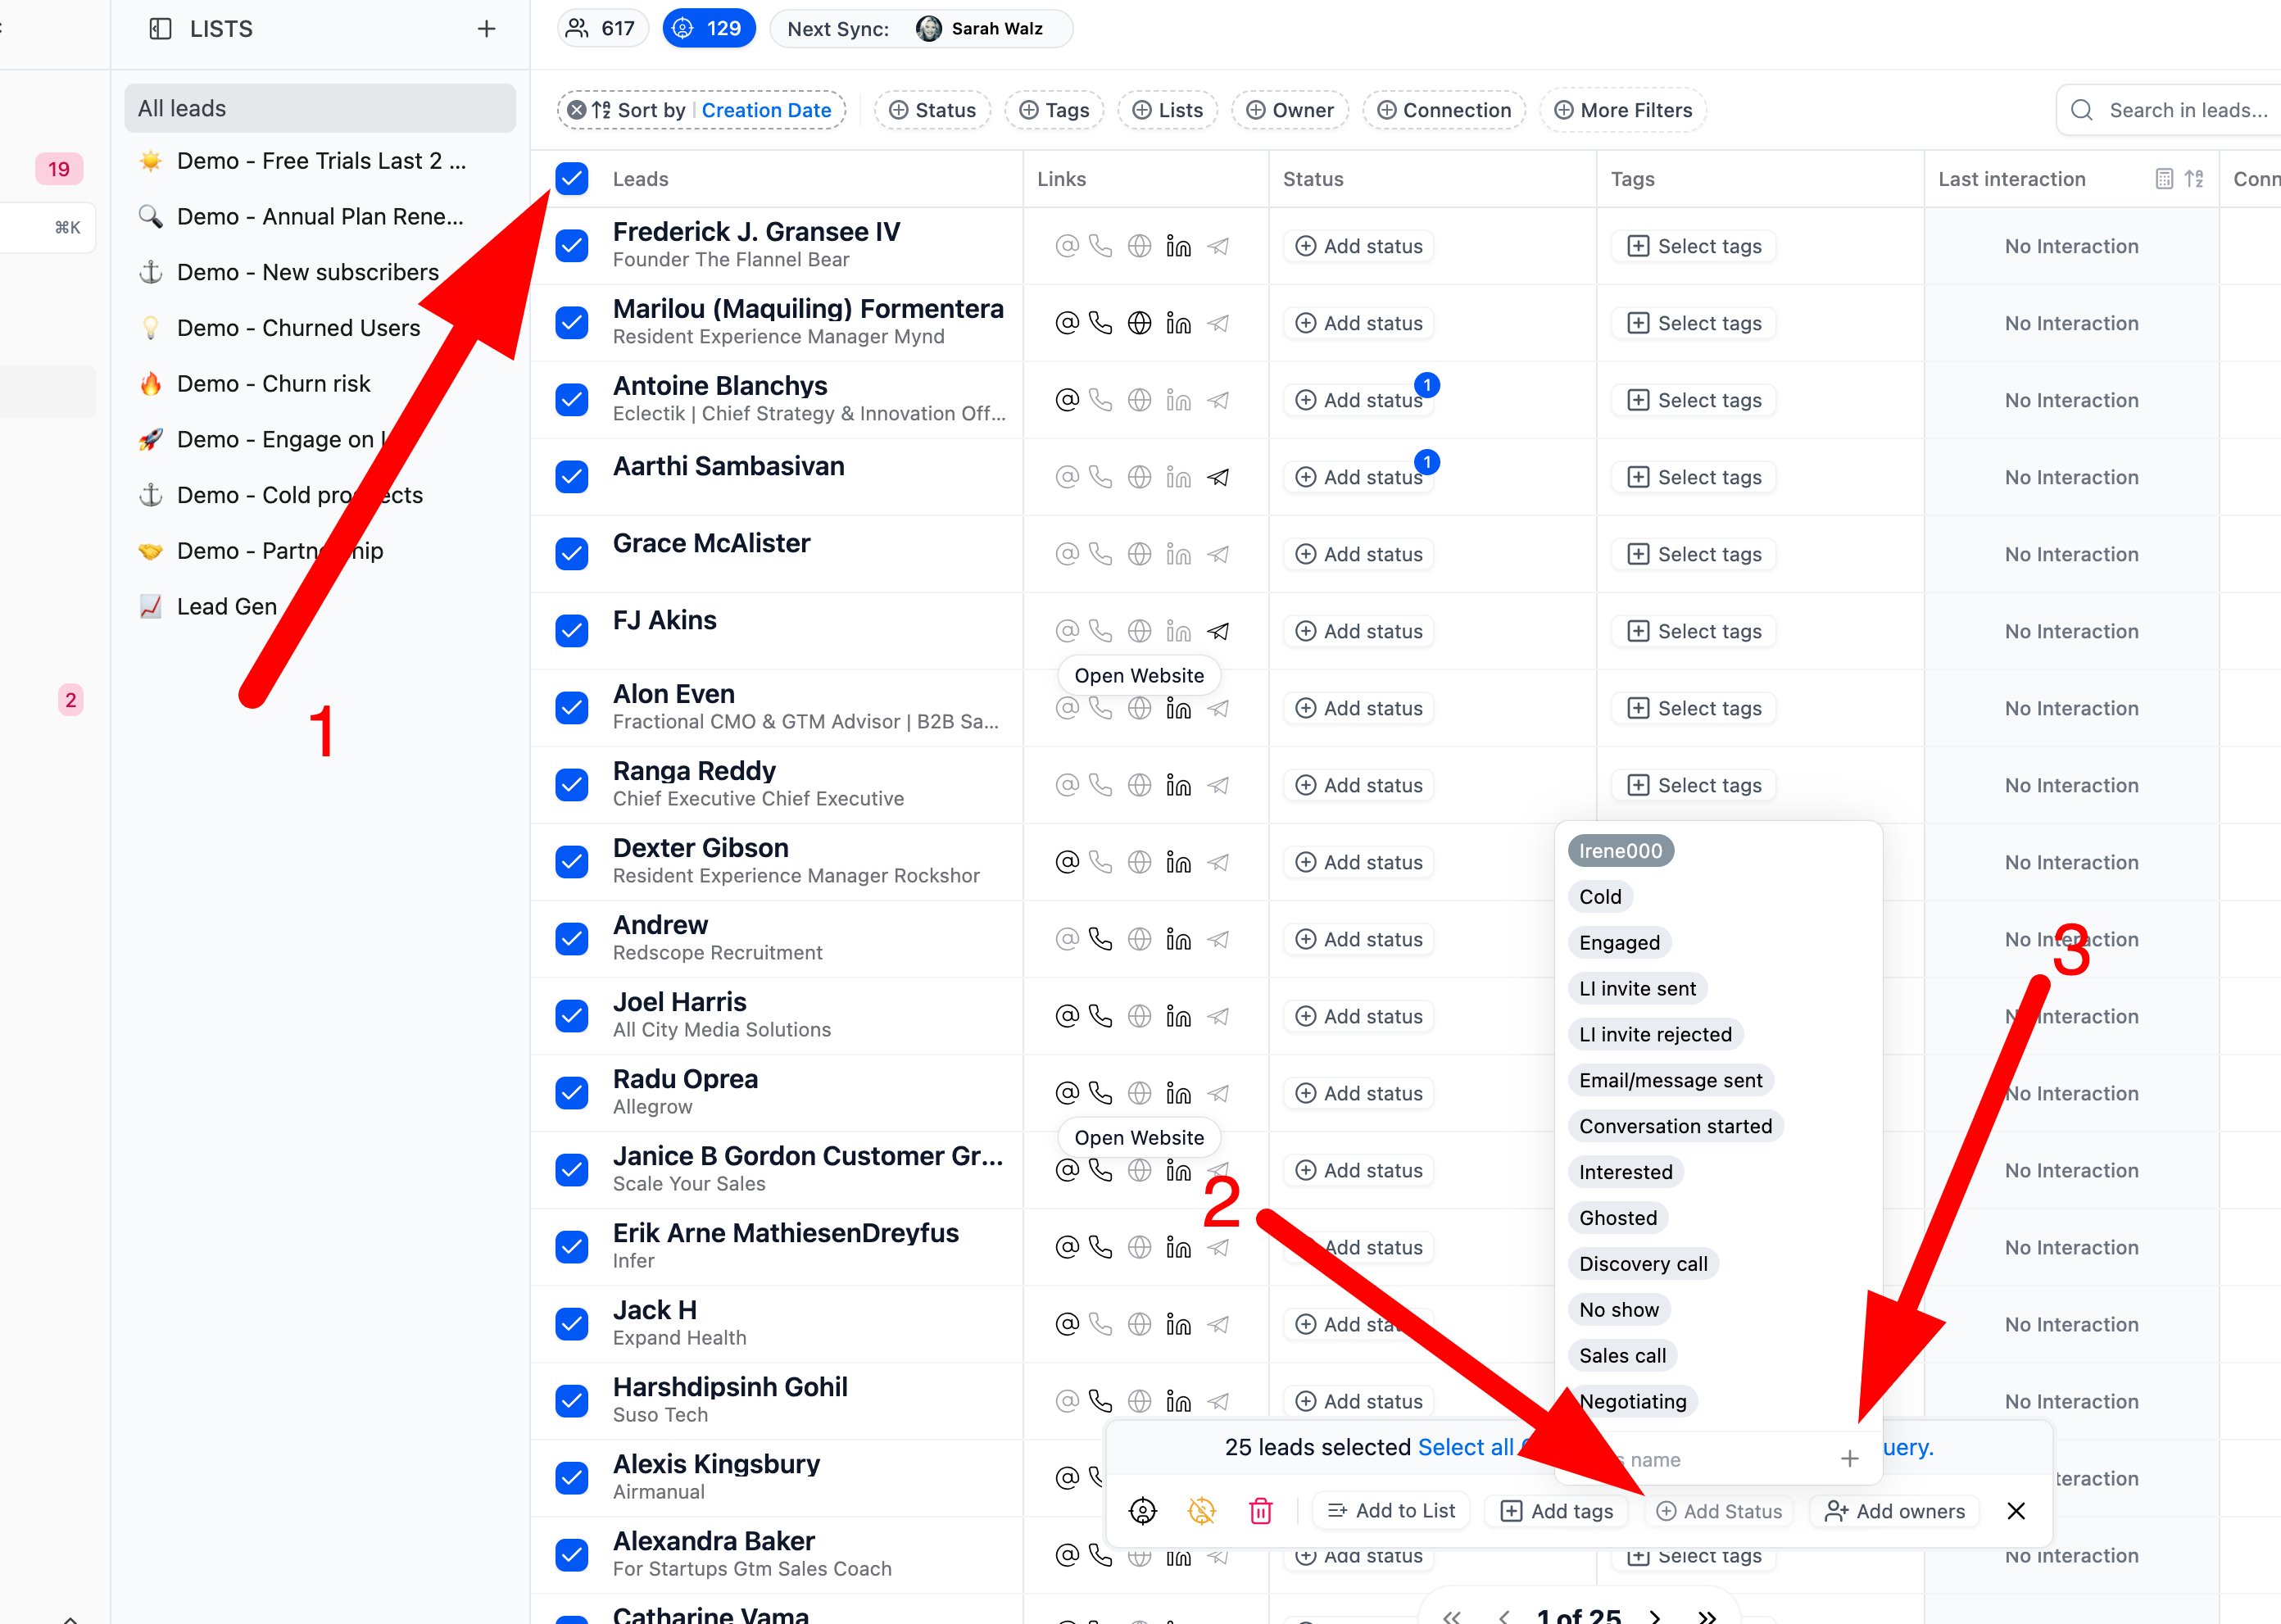This screenshot has height=1624, width=2281.
Task: Click Add Status bulk button
Action: pyautogui.click(x=1719, y=1511)
